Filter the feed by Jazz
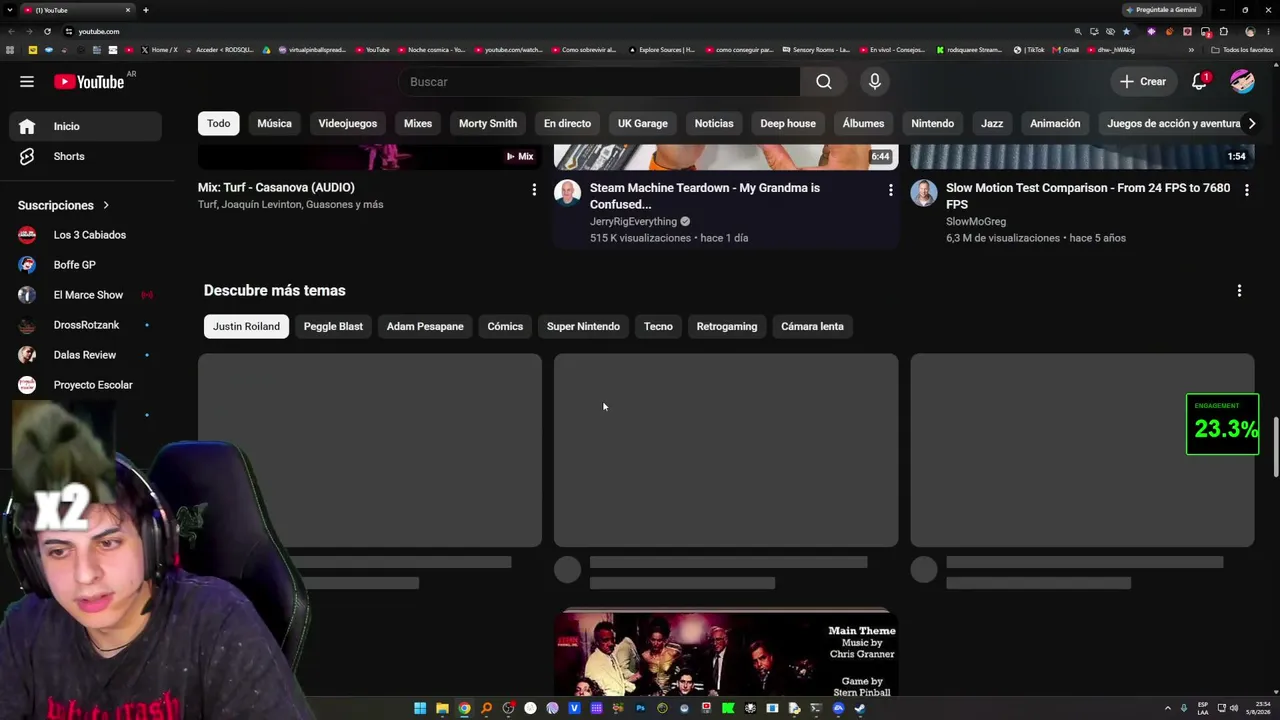The height and width of the screenshot is (720, 1280). point(992,124)
